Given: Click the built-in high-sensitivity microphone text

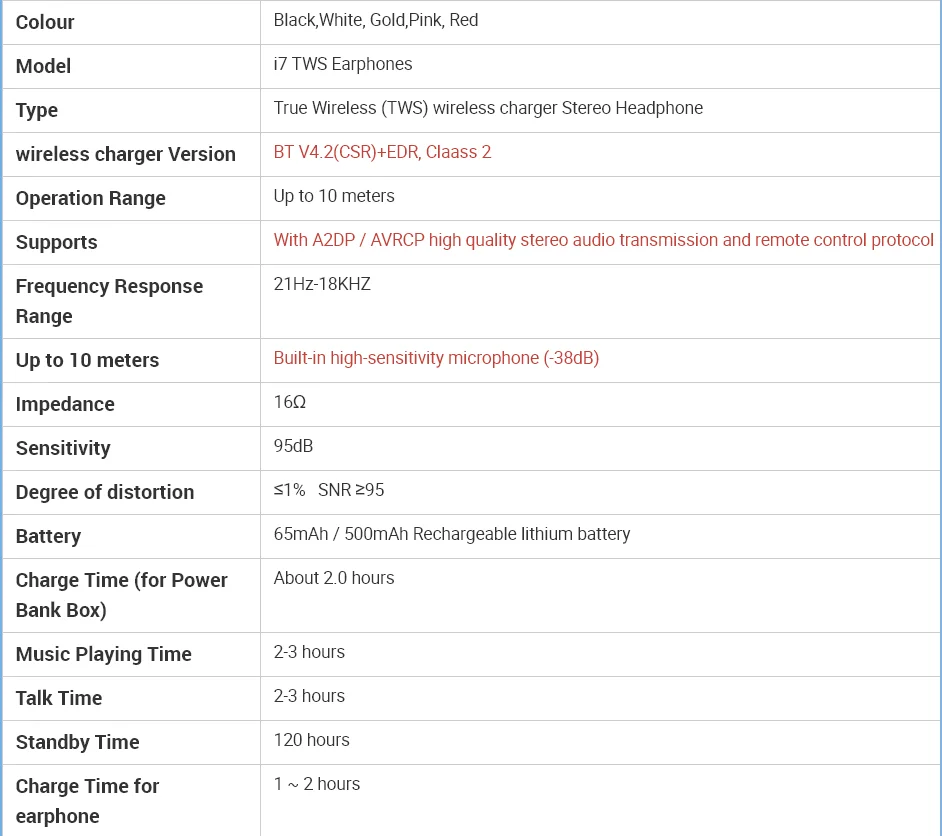Looking at the screenshot, I should (436, 358).
